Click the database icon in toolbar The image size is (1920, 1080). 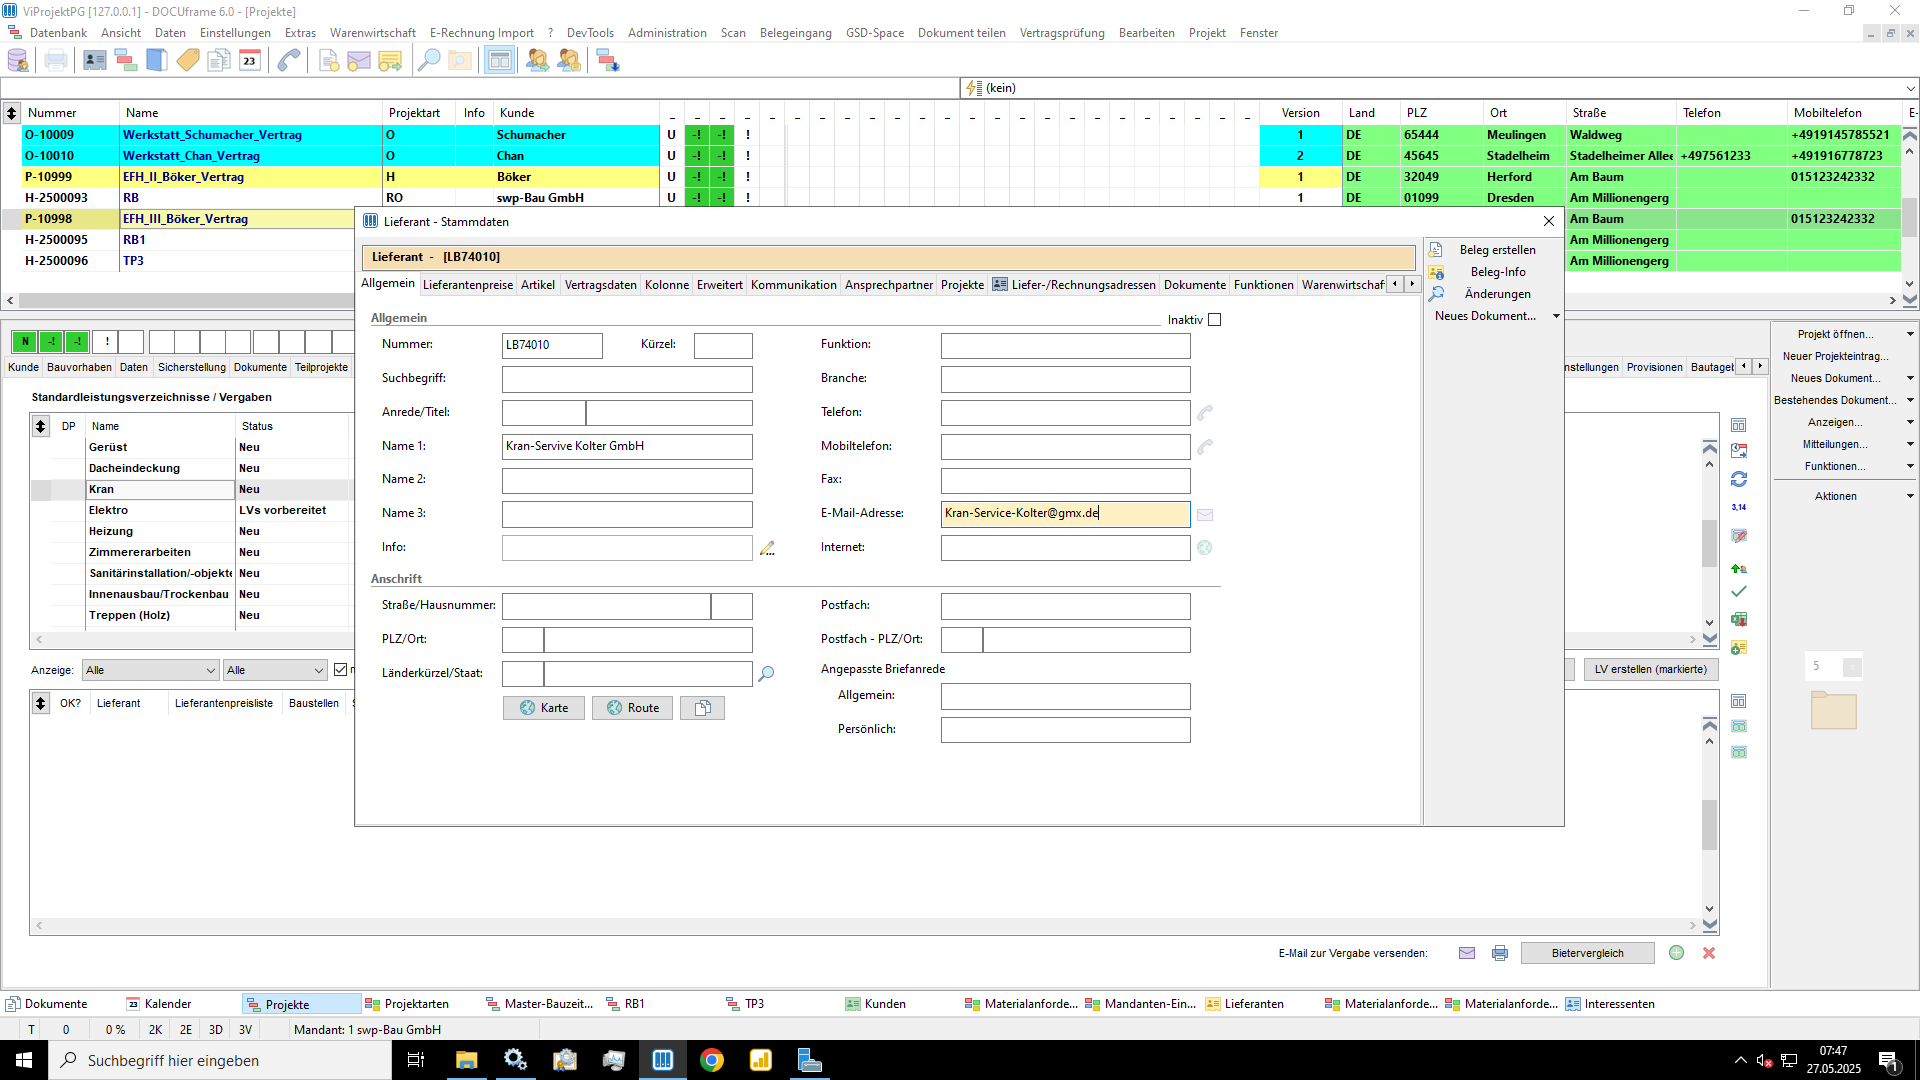[18, 61]
